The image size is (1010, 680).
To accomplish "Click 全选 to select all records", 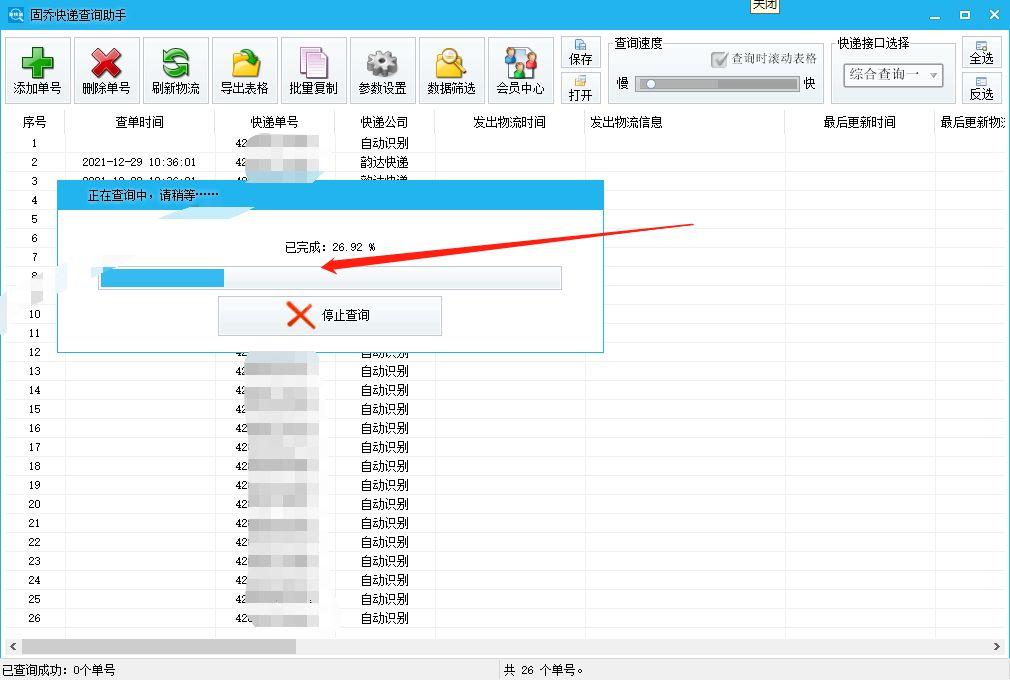I will [x=981, y=50].
